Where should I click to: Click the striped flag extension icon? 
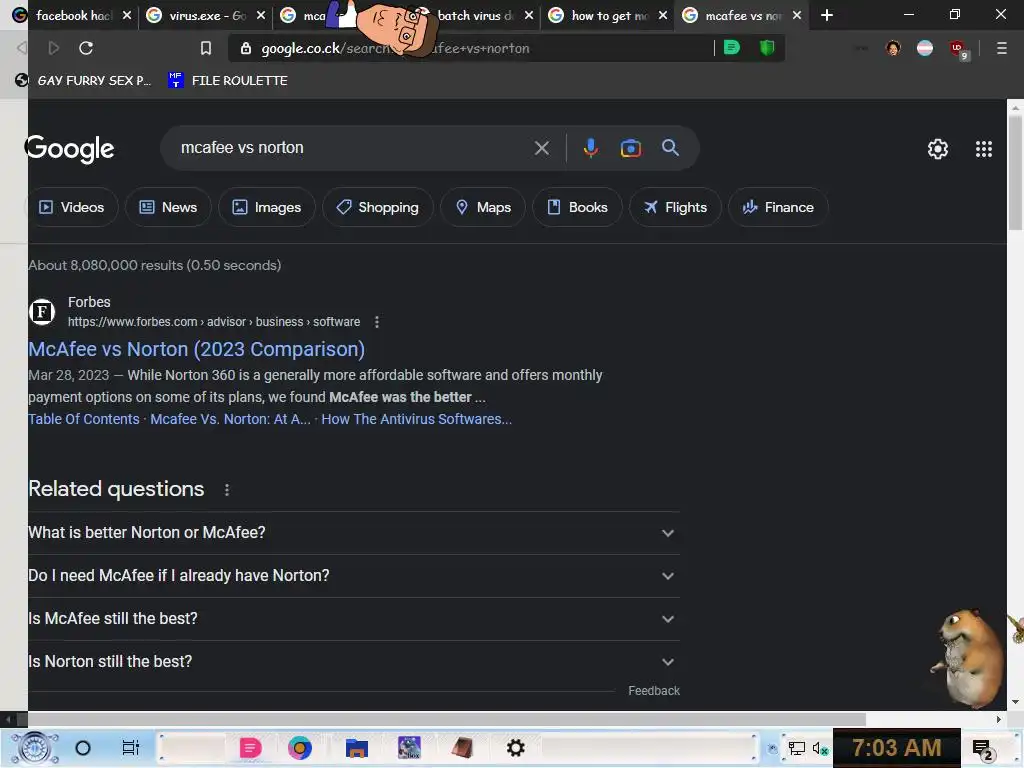click(925, 48)
